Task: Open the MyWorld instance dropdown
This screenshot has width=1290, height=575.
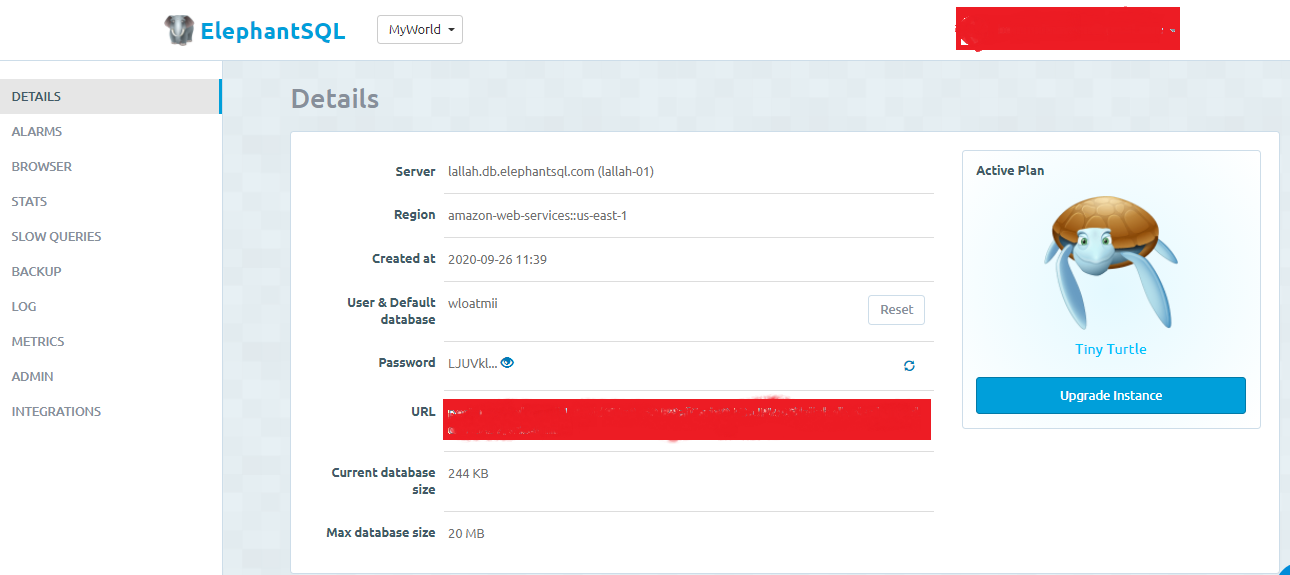Action: (x=420, y=30)
